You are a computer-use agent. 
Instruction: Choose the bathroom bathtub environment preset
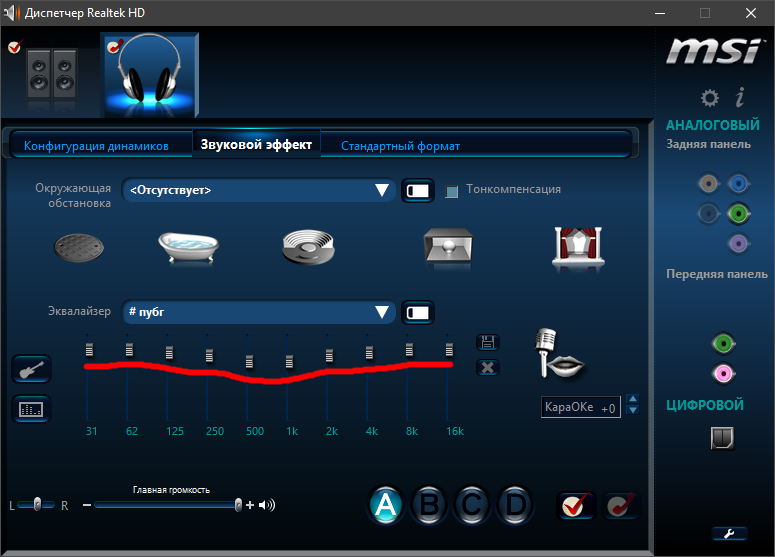point(189,247)
